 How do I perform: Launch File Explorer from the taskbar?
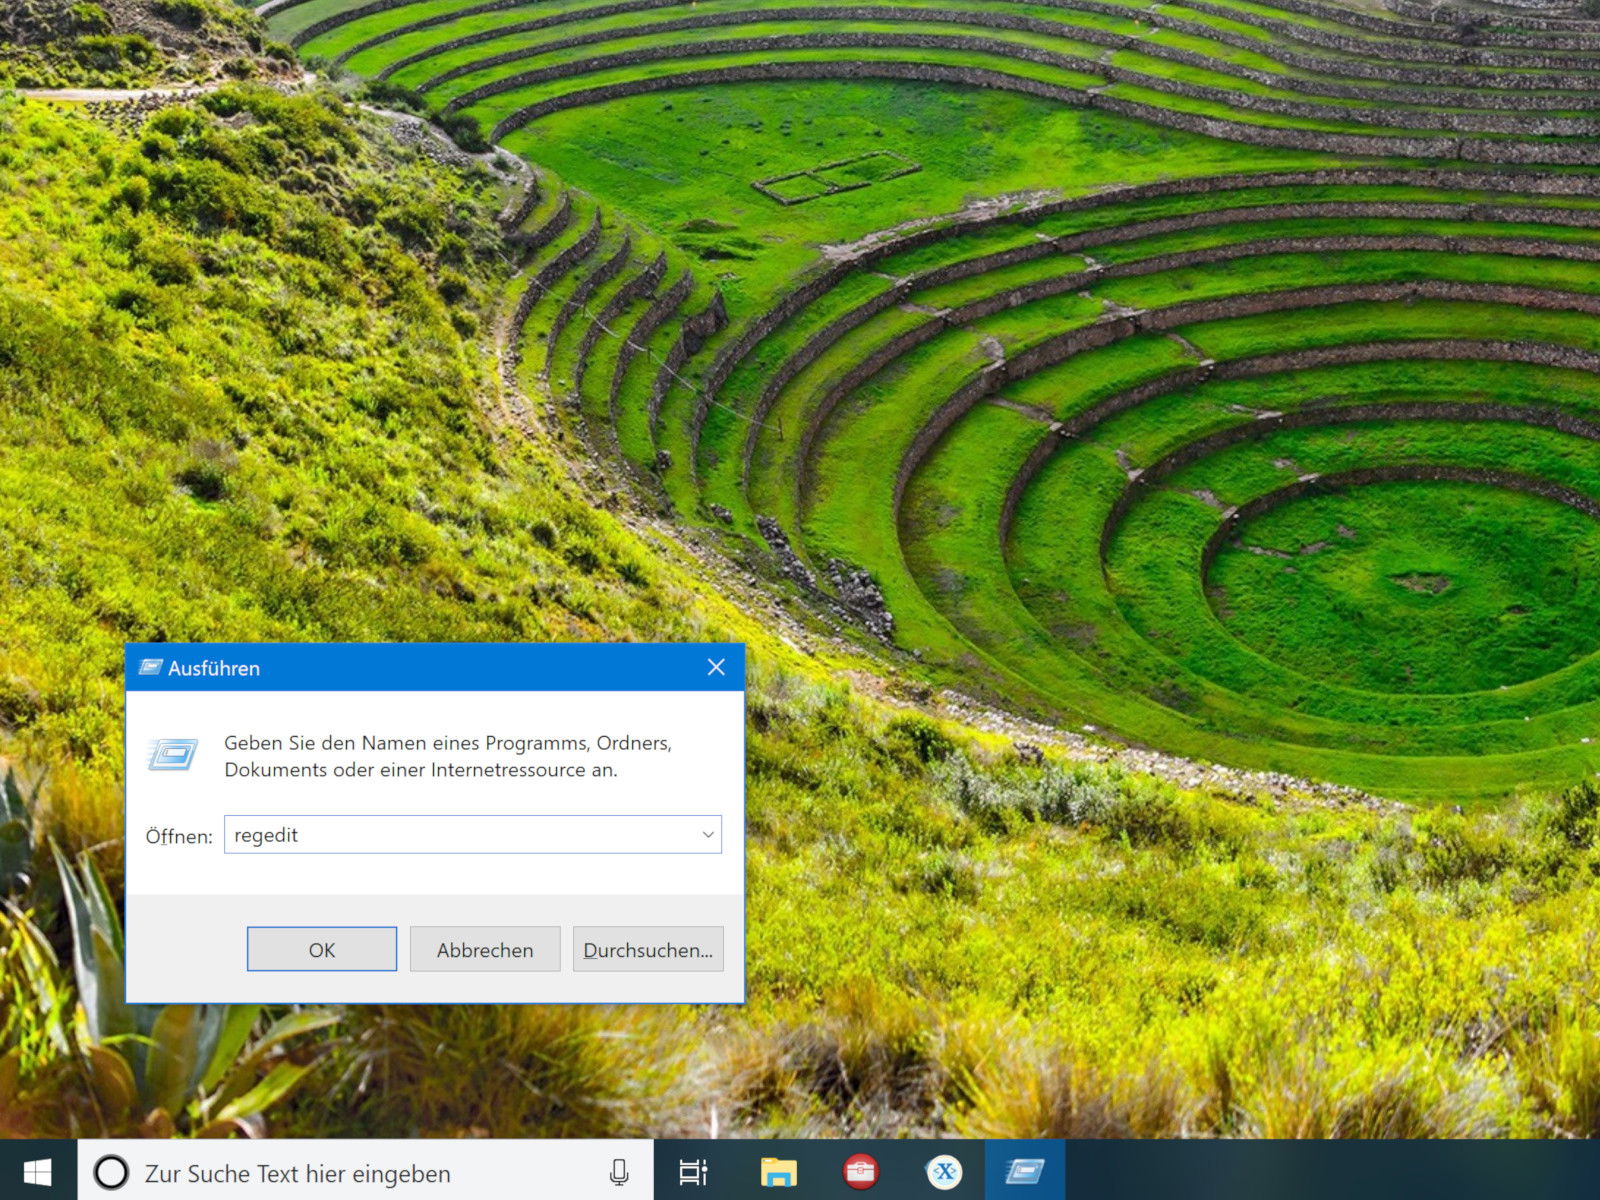click(x=778, y=1172)
